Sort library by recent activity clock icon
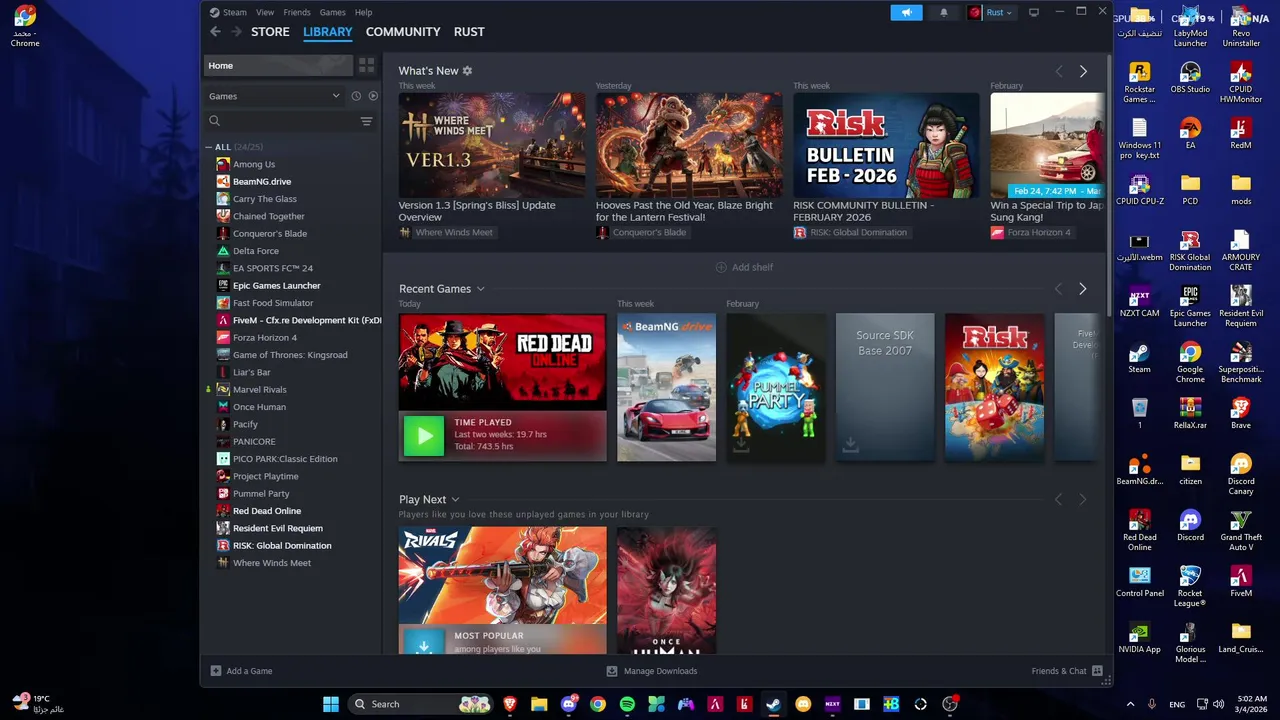 coord(356,96)
